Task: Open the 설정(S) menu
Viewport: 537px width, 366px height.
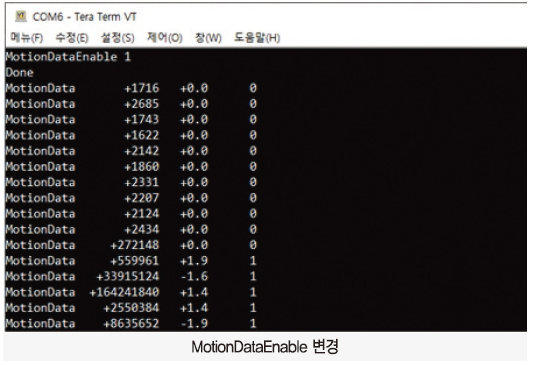Action: click(117, 37)
